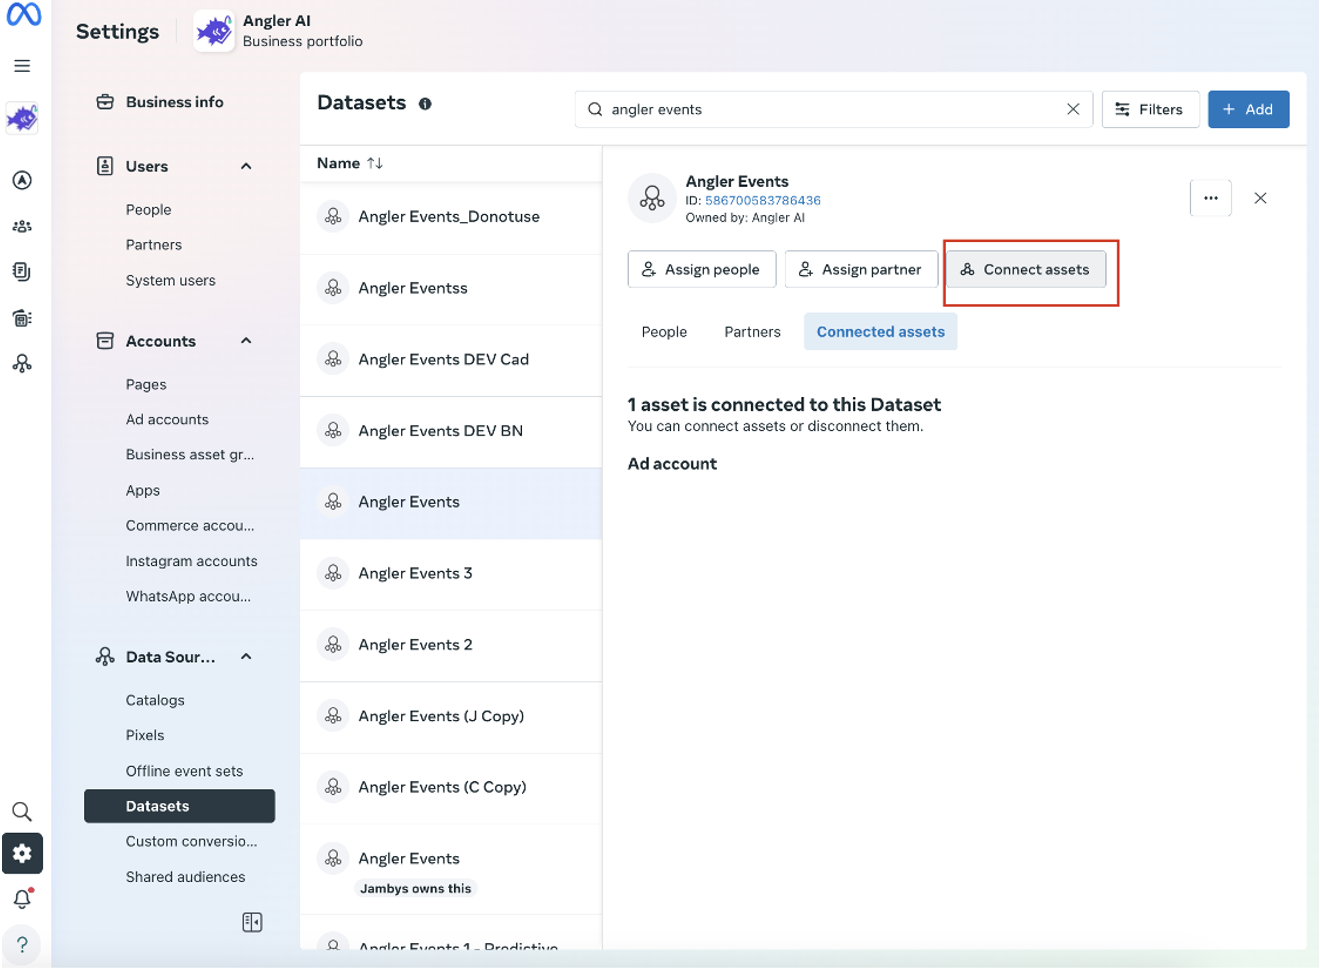Collapse sidebar using the panel toggle icon

[x=252, y=922]
